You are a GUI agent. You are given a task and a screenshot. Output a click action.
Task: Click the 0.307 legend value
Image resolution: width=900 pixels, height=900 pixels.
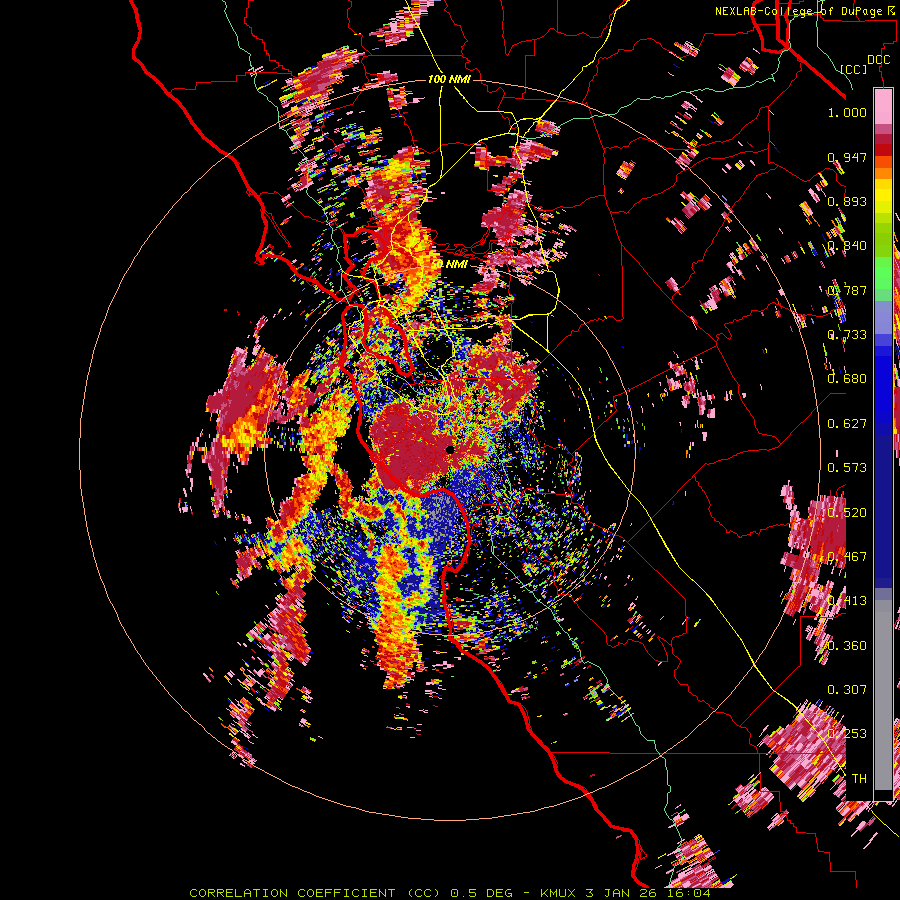pyautogui.click(x=847, y=689)
